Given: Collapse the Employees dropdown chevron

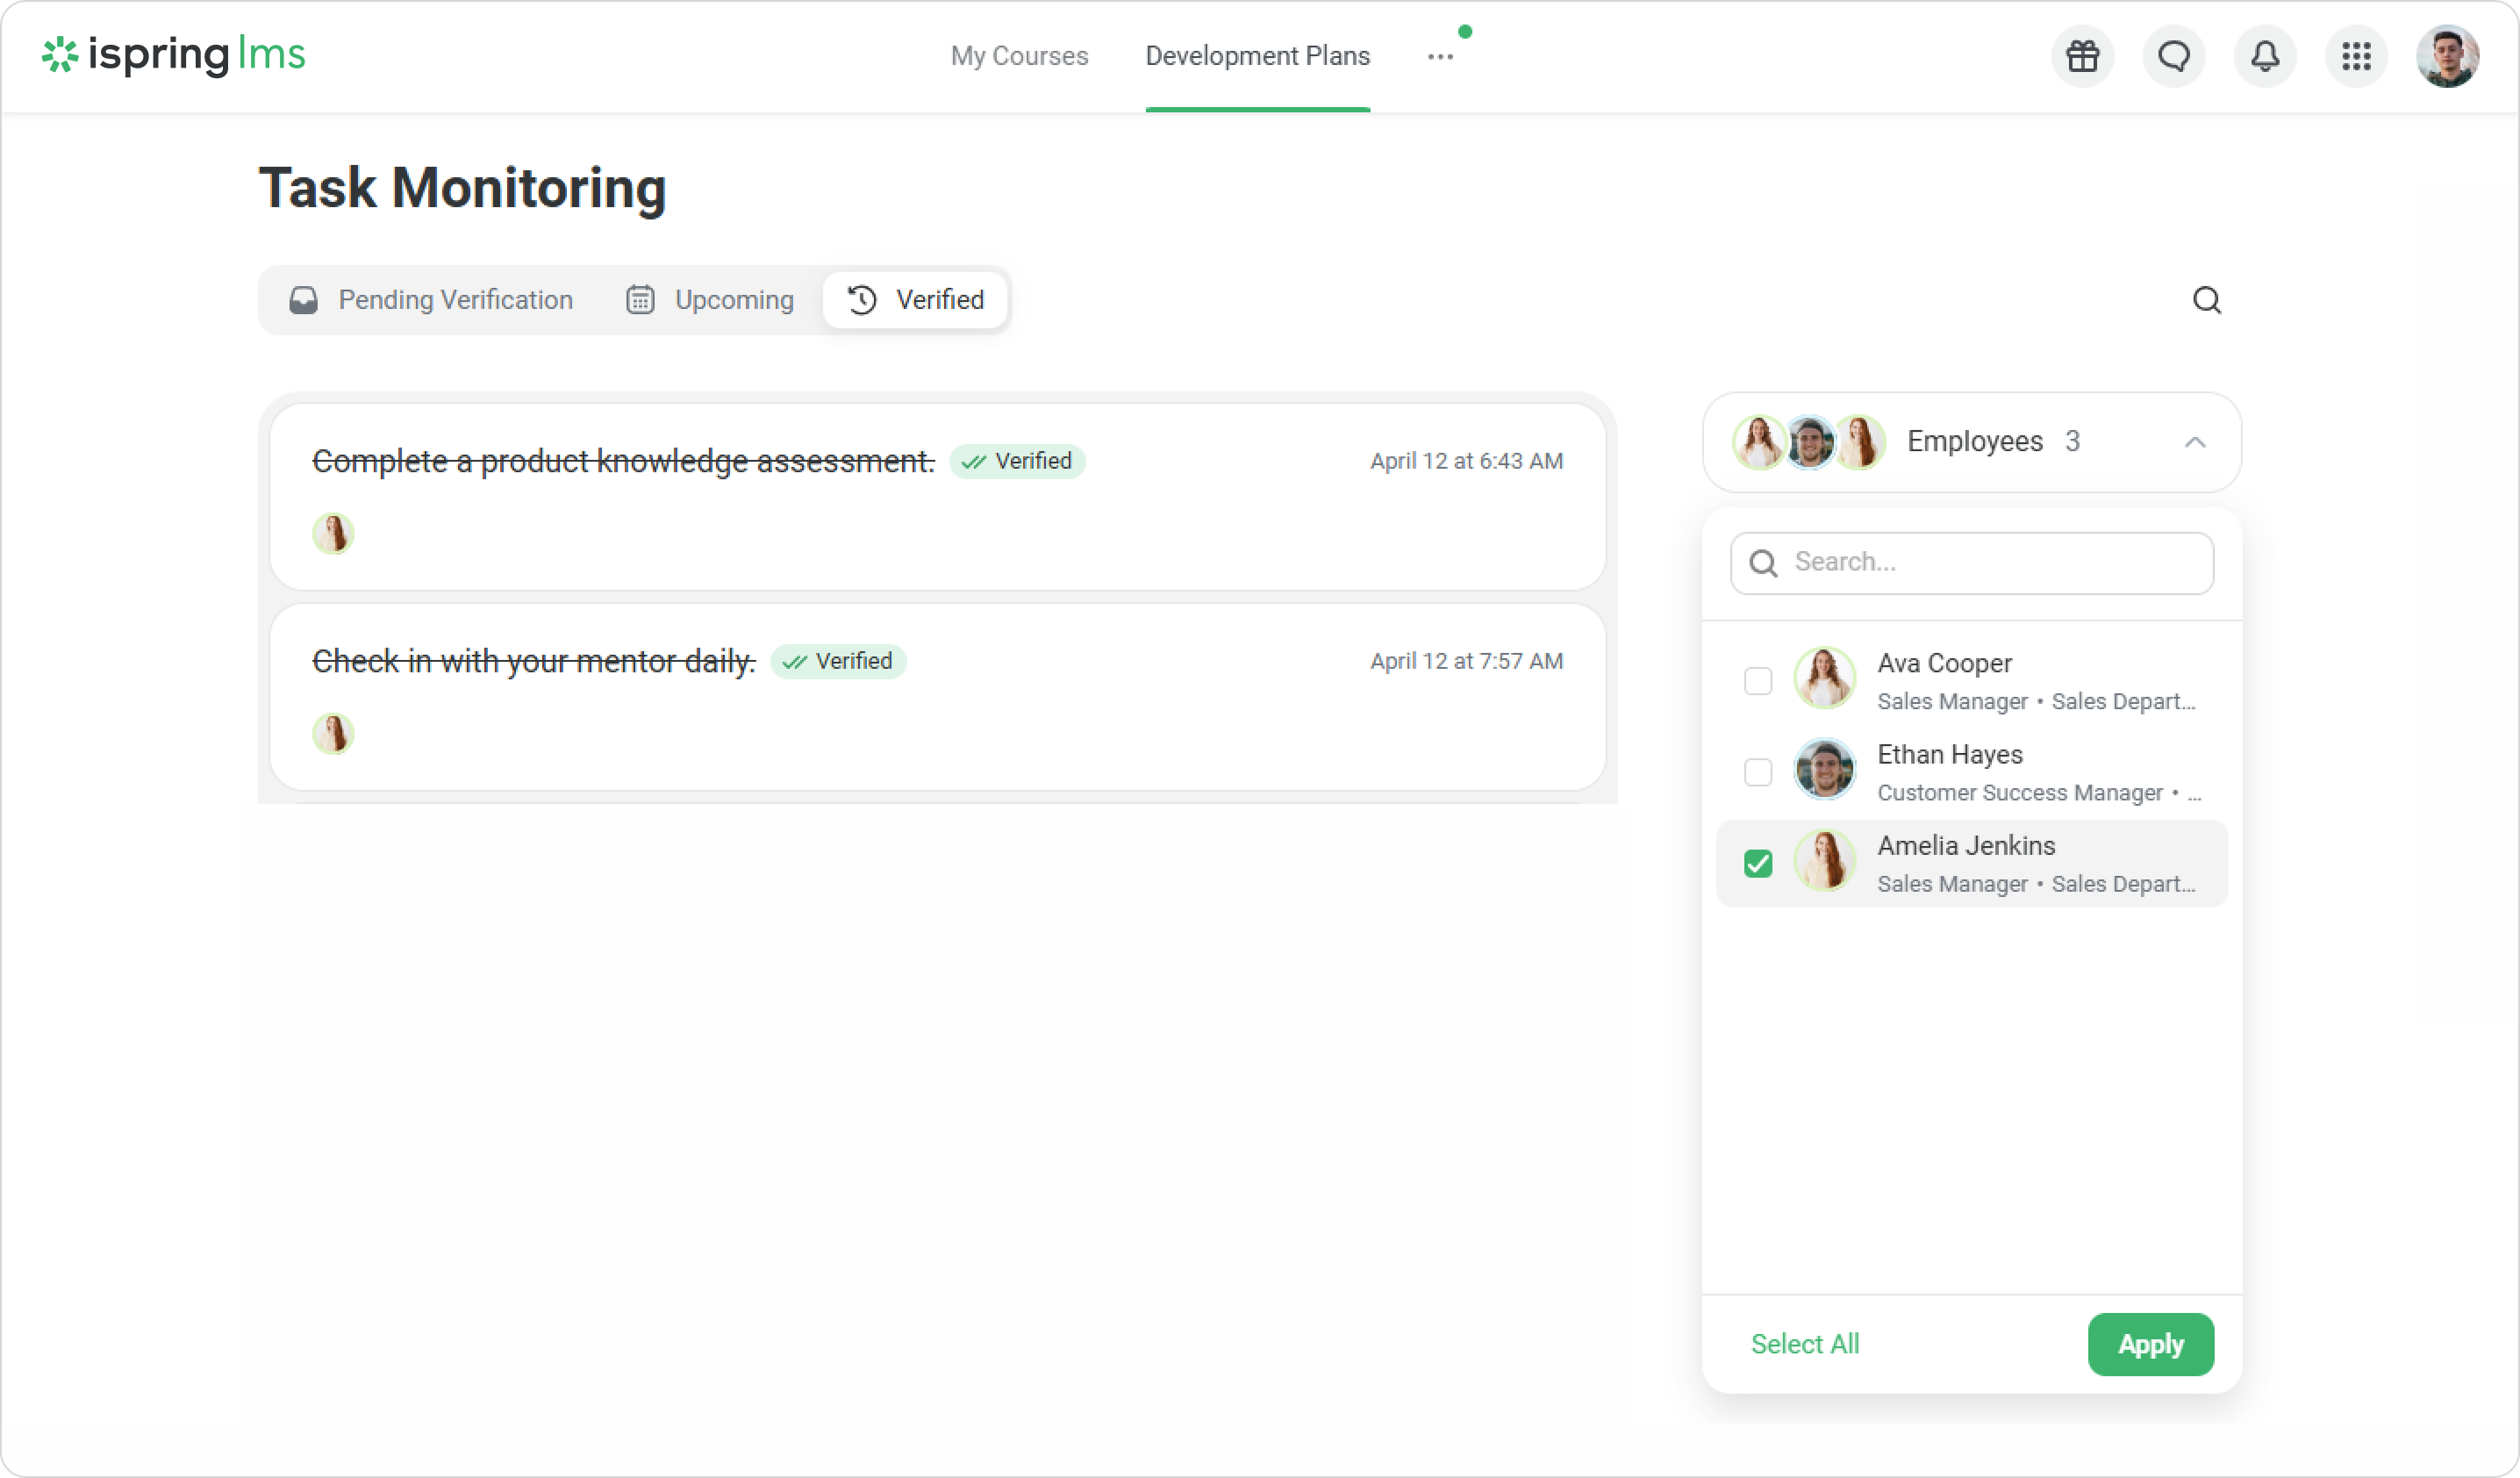Looking at the screenshot, I should (2194, 442).
